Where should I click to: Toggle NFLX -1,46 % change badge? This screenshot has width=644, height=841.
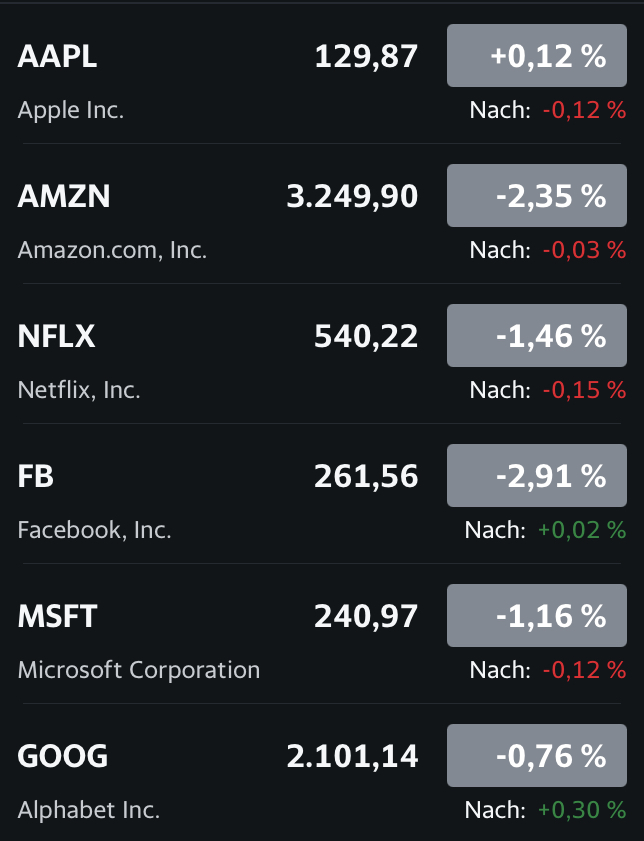click(536, 337)
